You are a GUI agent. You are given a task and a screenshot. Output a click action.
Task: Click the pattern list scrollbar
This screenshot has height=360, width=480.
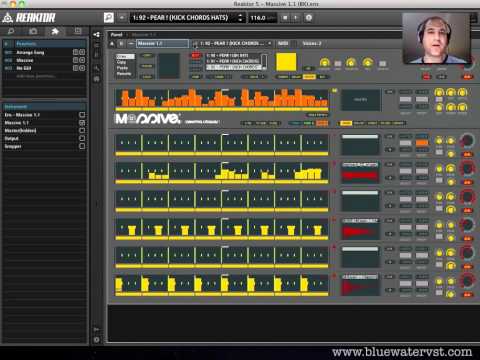(x=264, y=61)
